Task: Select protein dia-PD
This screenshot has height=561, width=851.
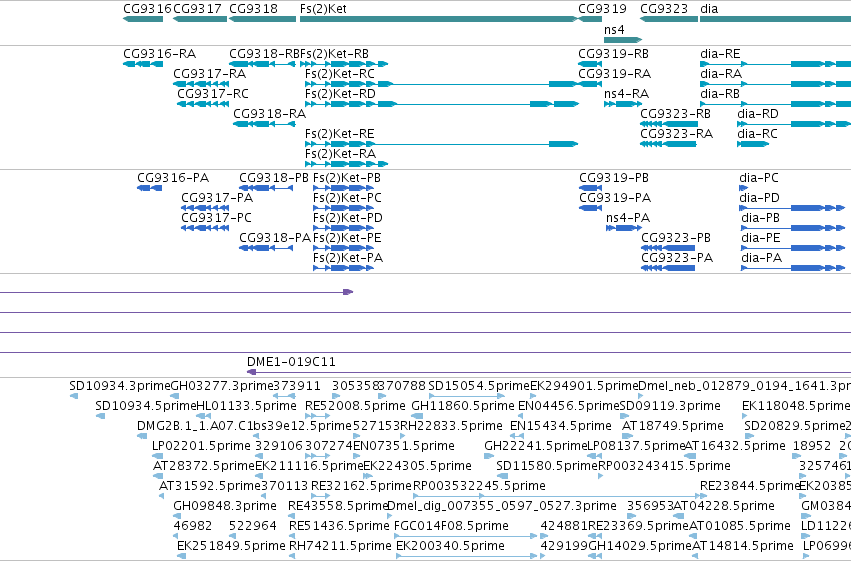Action: (792, 208)
